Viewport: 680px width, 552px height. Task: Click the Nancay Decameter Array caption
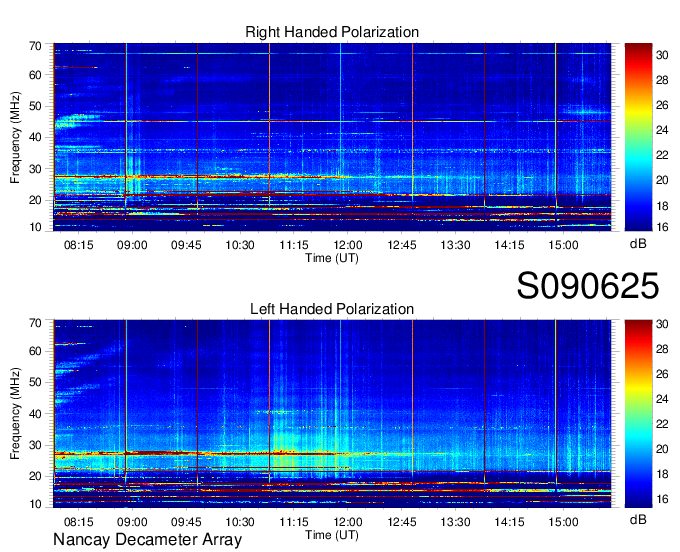click(147, 539)
